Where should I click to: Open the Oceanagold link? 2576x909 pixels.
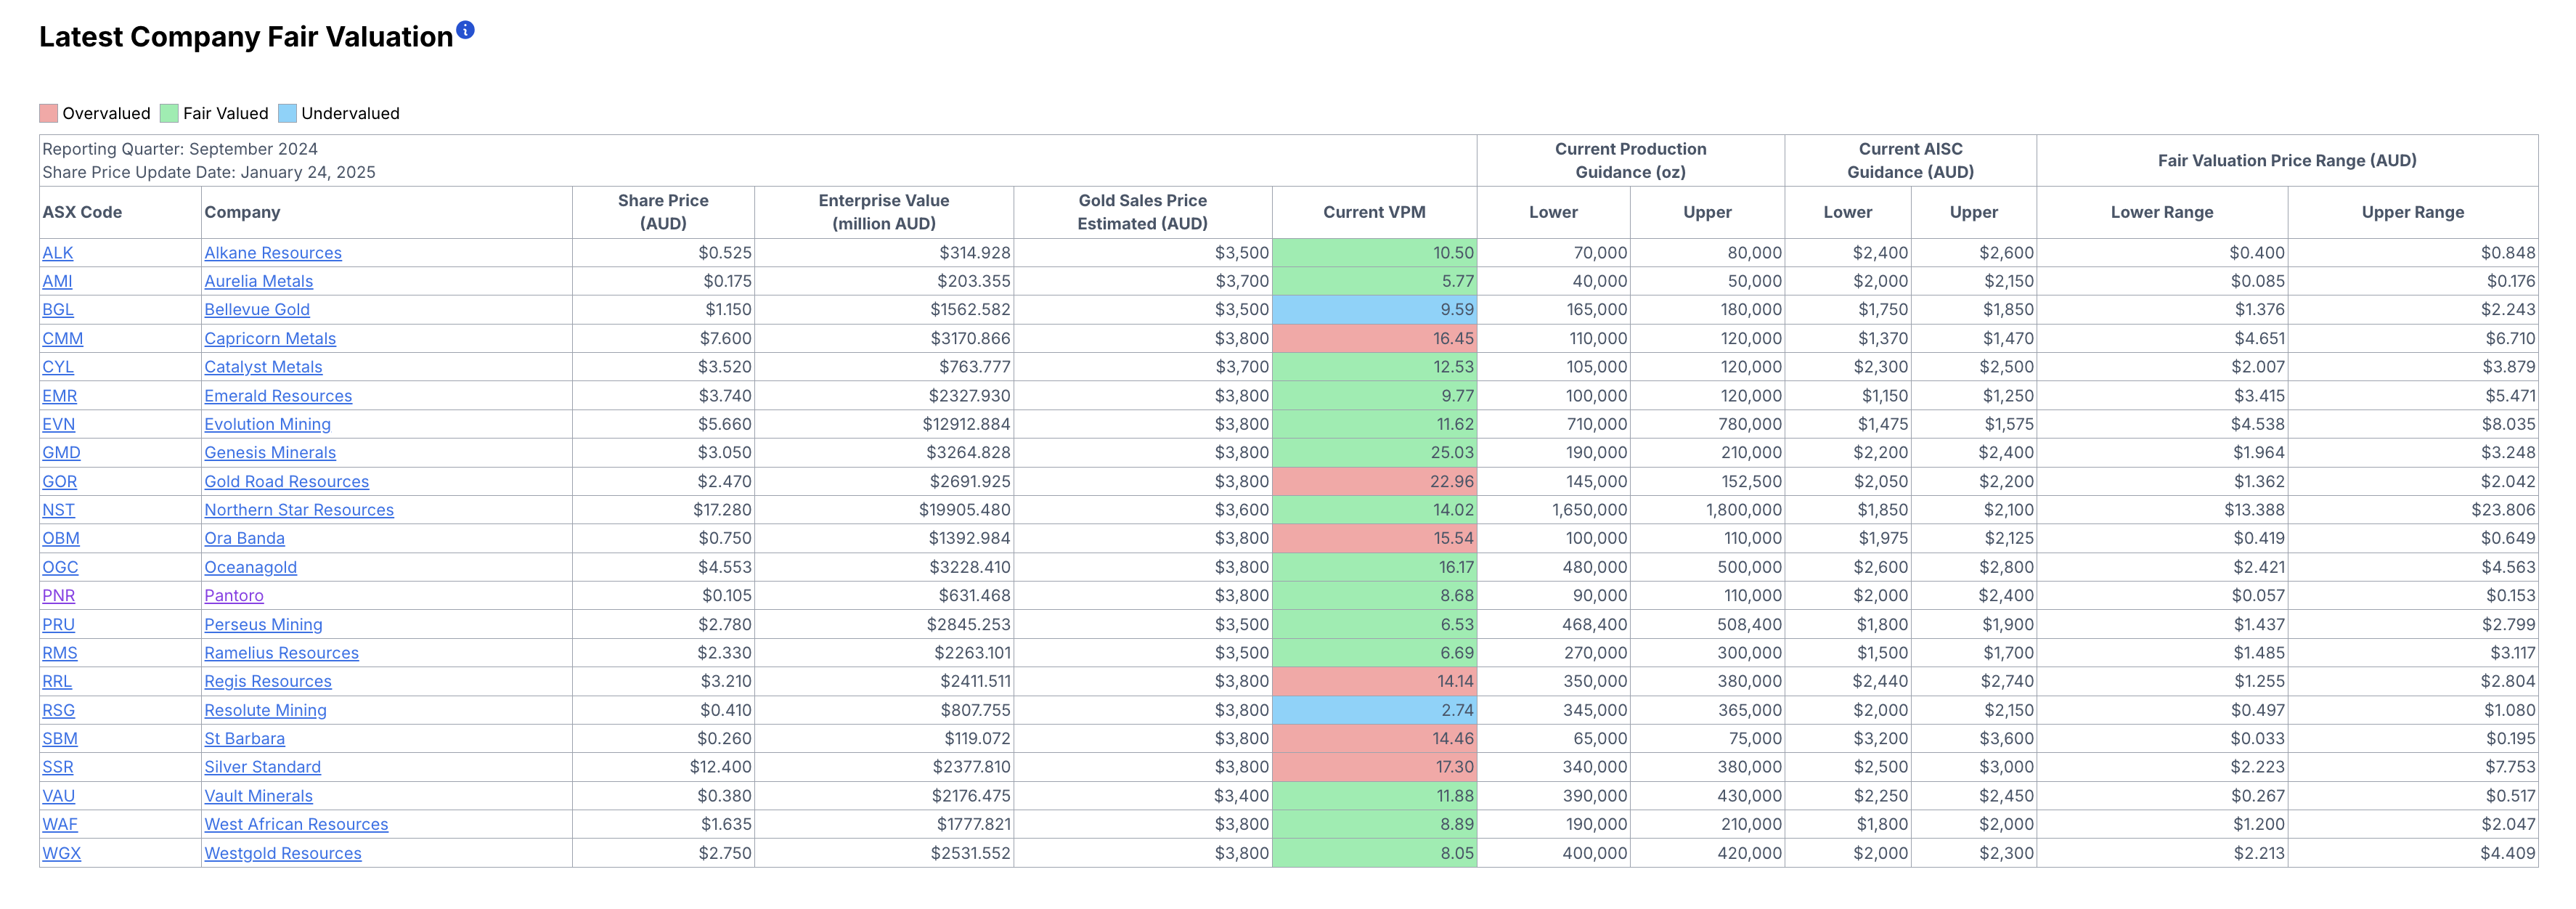click(250, 567)
